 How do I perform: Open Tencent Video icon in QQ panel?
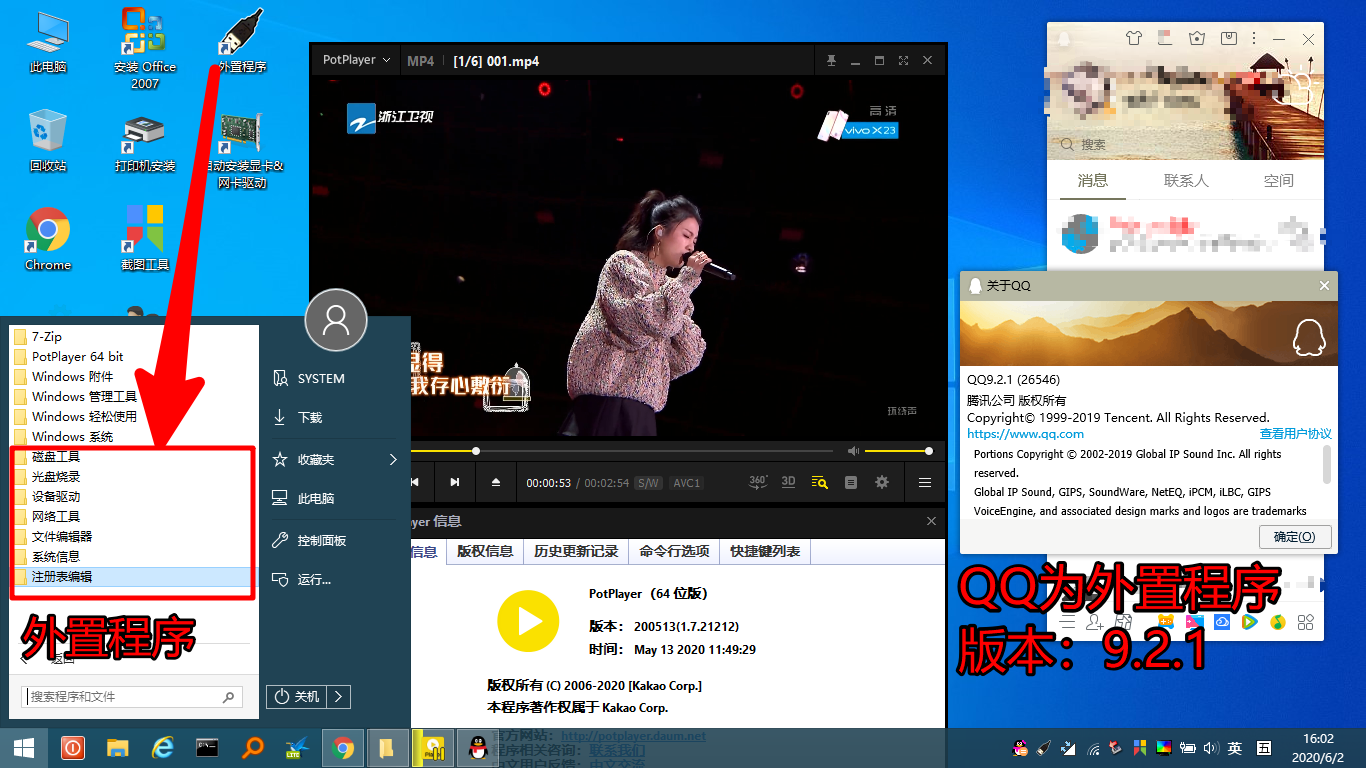tap(1249, 623)
